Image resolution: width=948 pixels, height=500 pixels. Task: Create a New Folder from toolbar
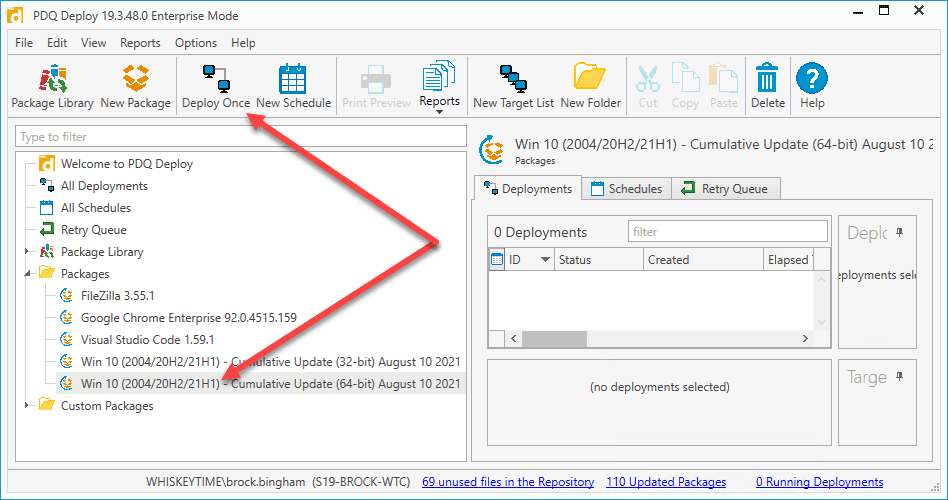click(590, 86)
